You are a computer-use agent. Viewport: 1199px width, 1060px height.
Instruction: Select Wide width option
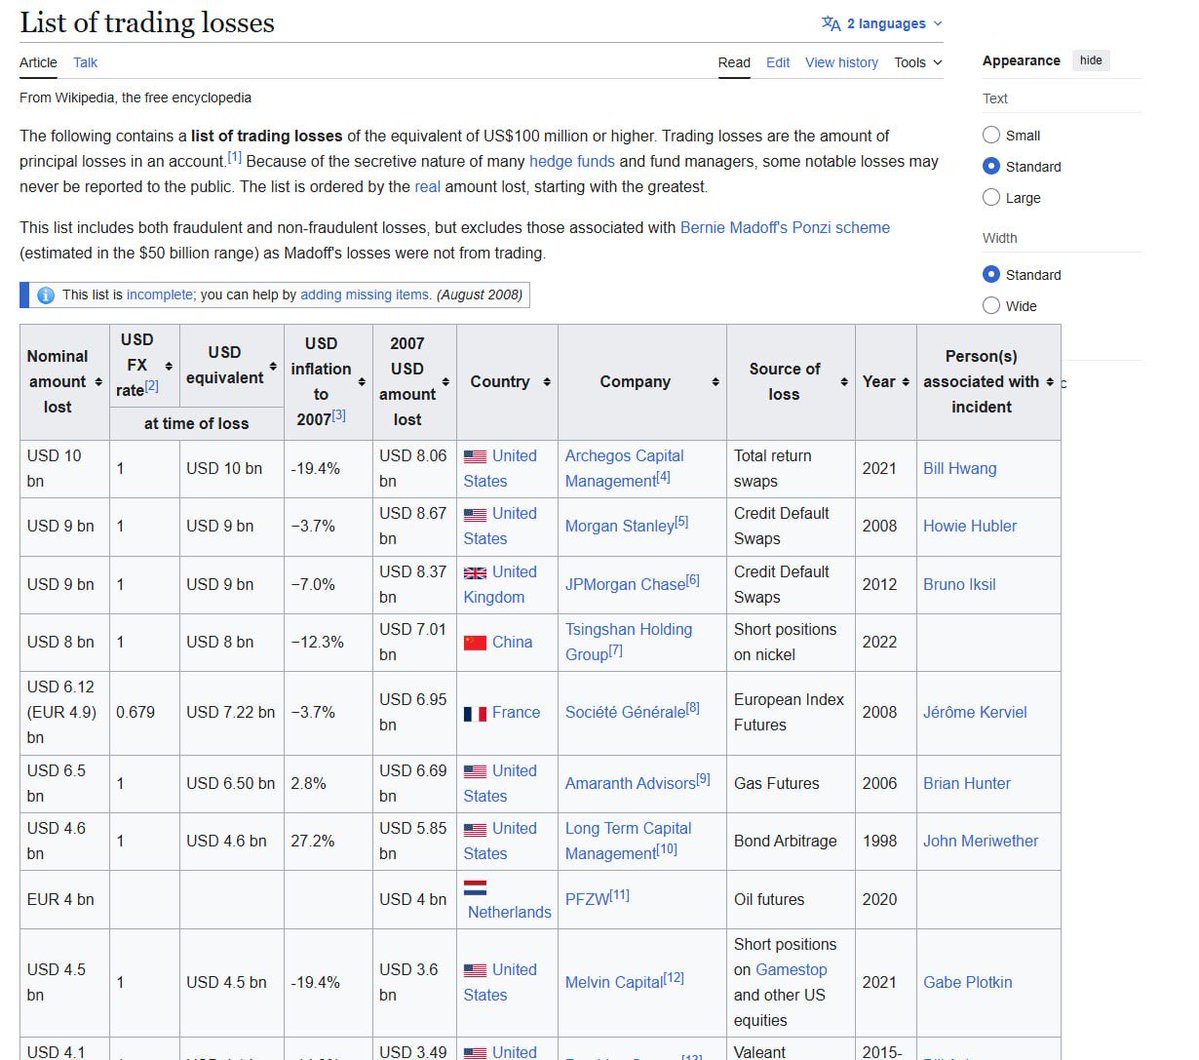(991, 305)
